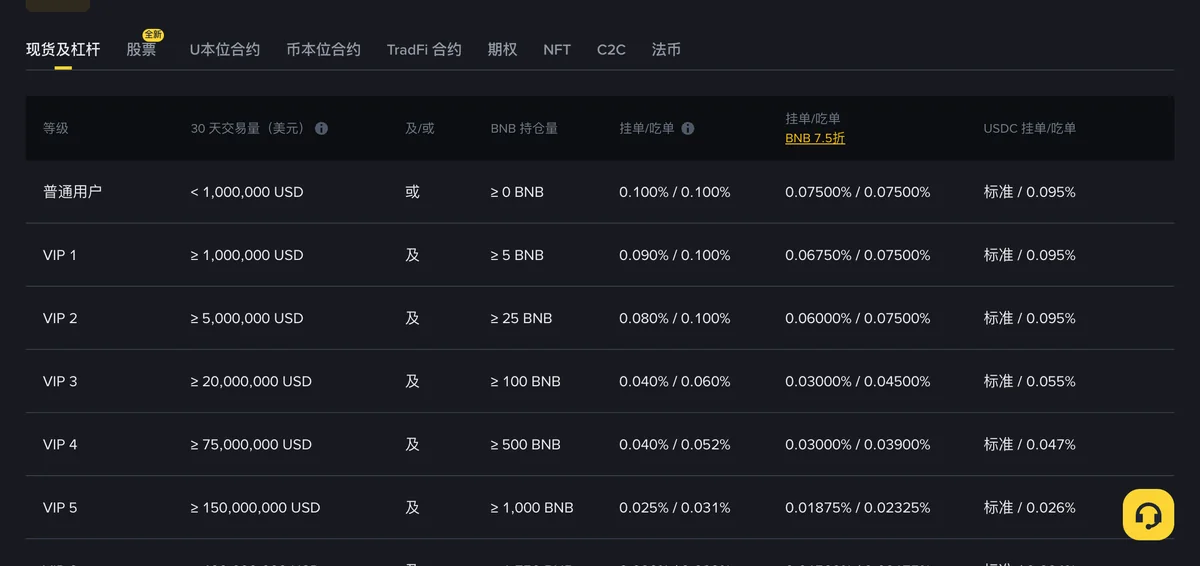
Task: Show info icon beside 挂单/吃单 header
Action: tap(688, 129)
